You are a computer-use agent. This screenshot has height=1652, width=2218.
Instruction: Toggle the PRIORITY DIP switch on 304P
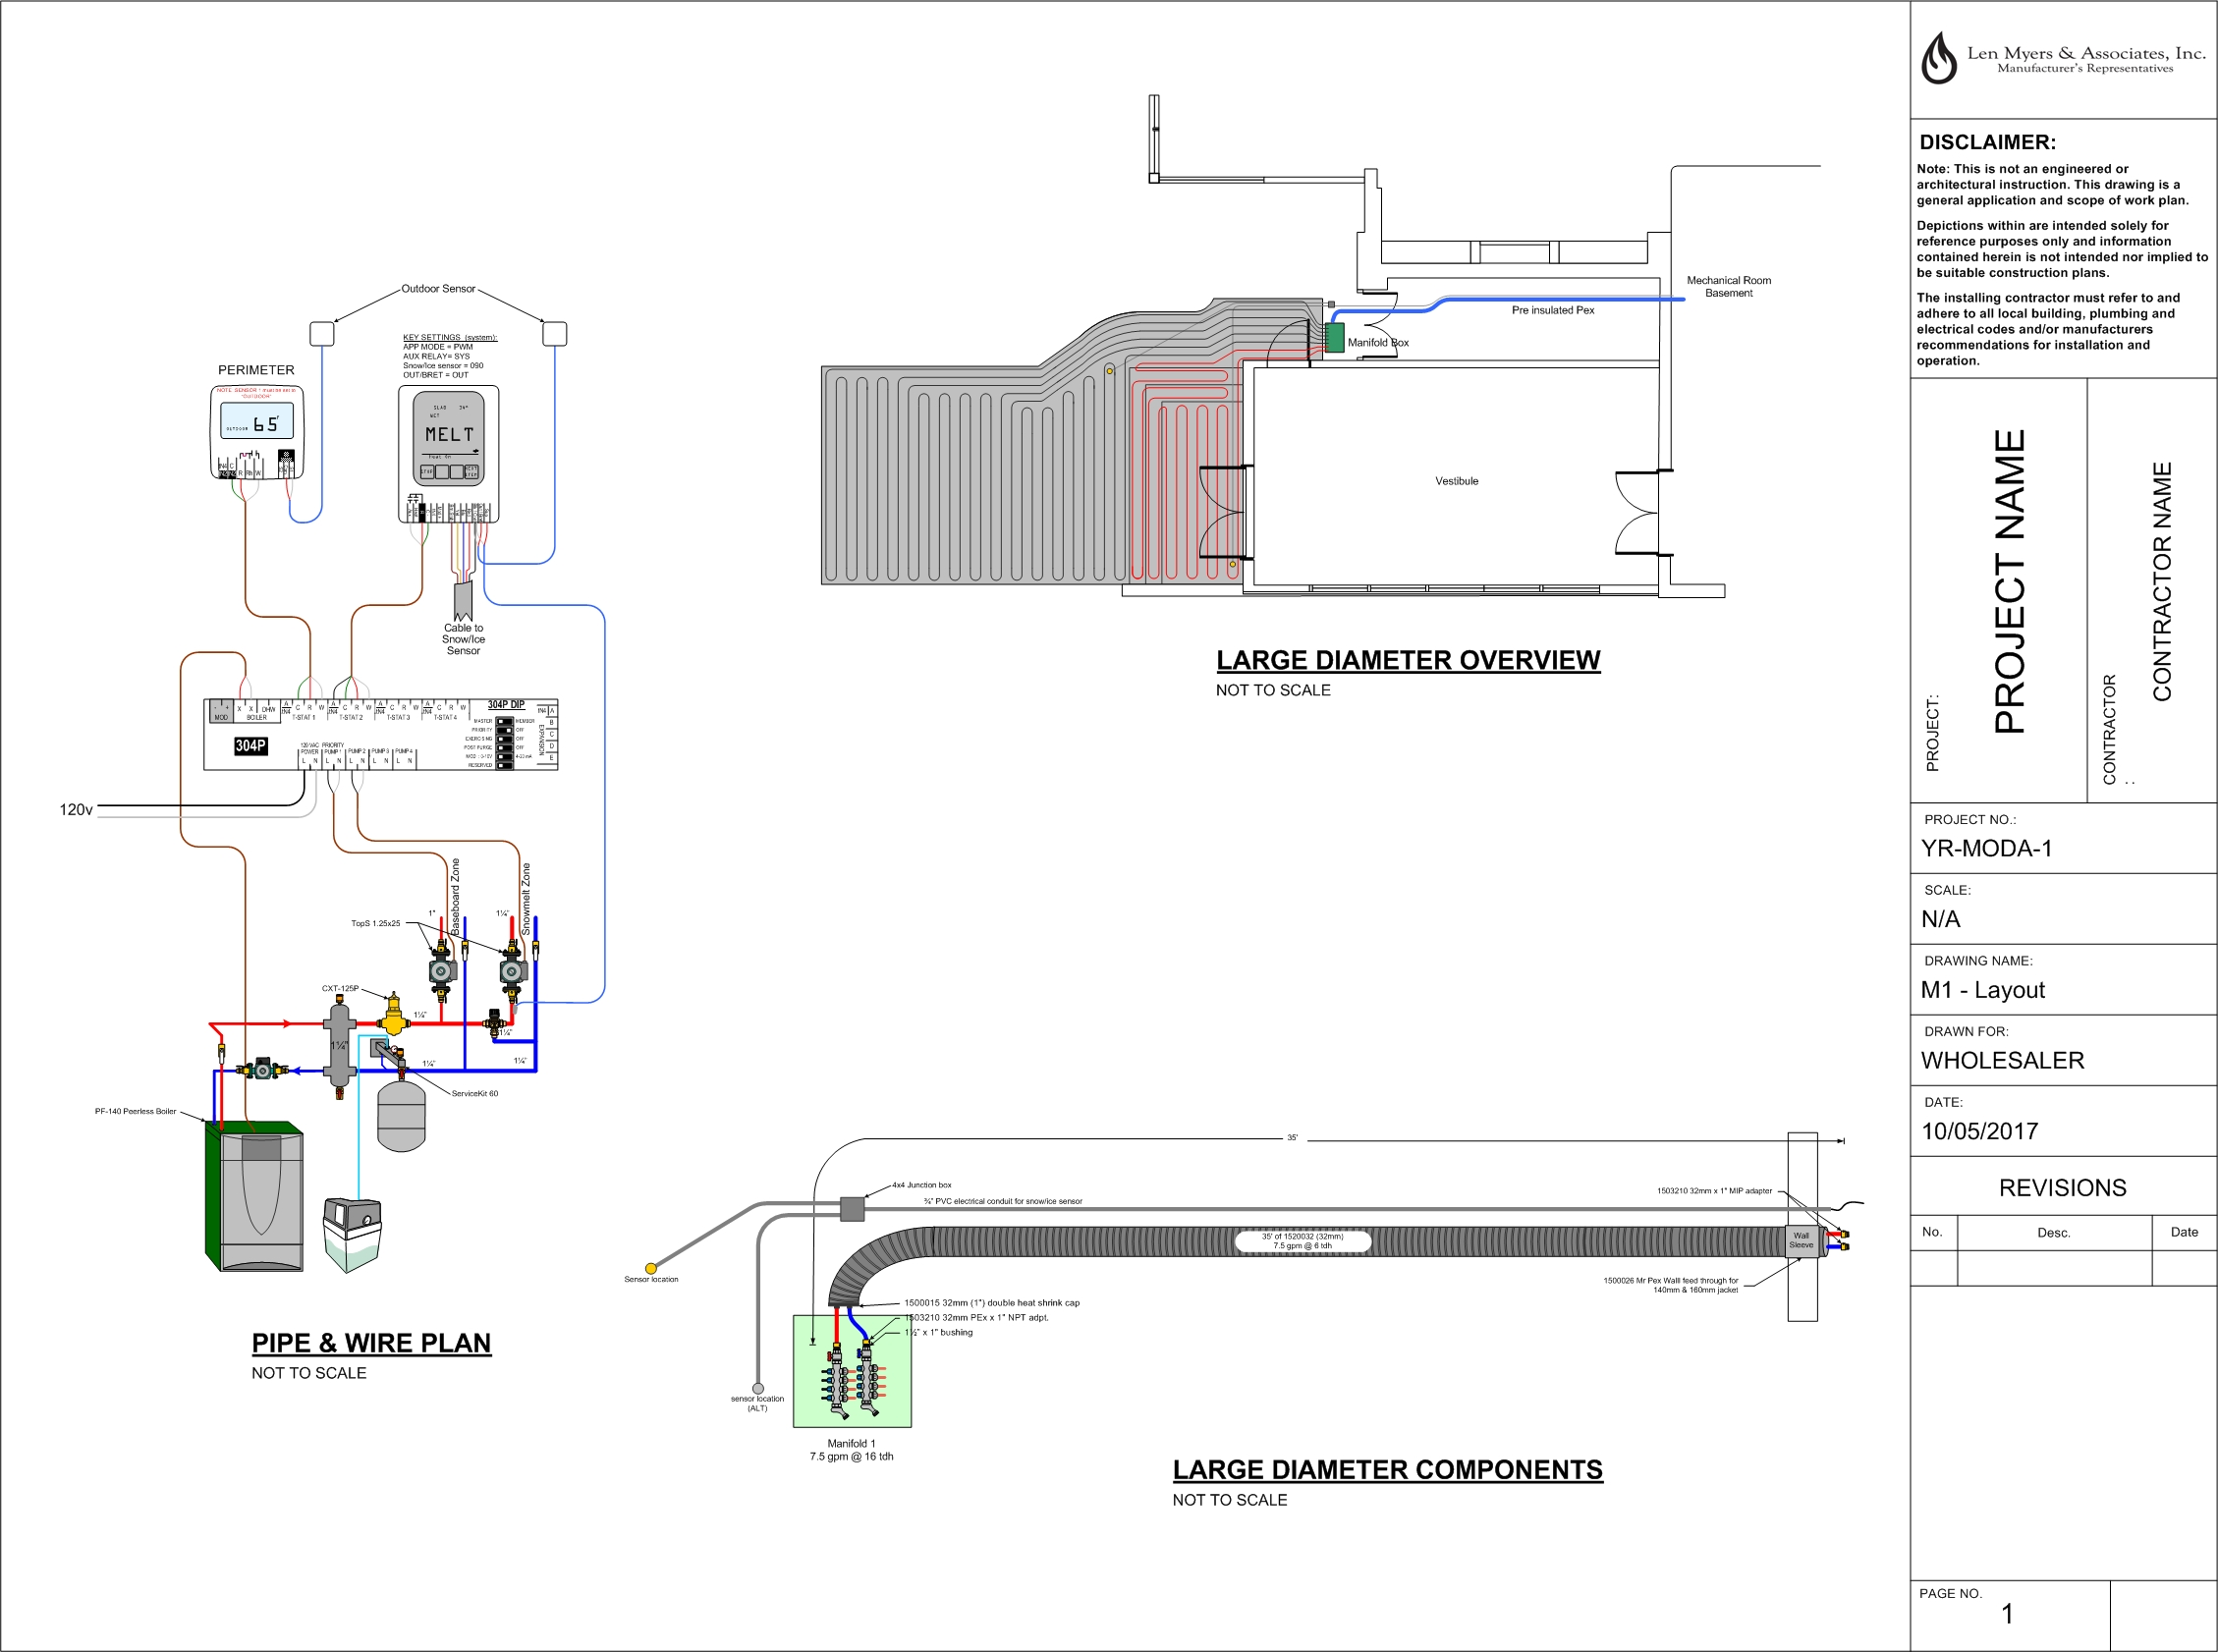point(505,731)
